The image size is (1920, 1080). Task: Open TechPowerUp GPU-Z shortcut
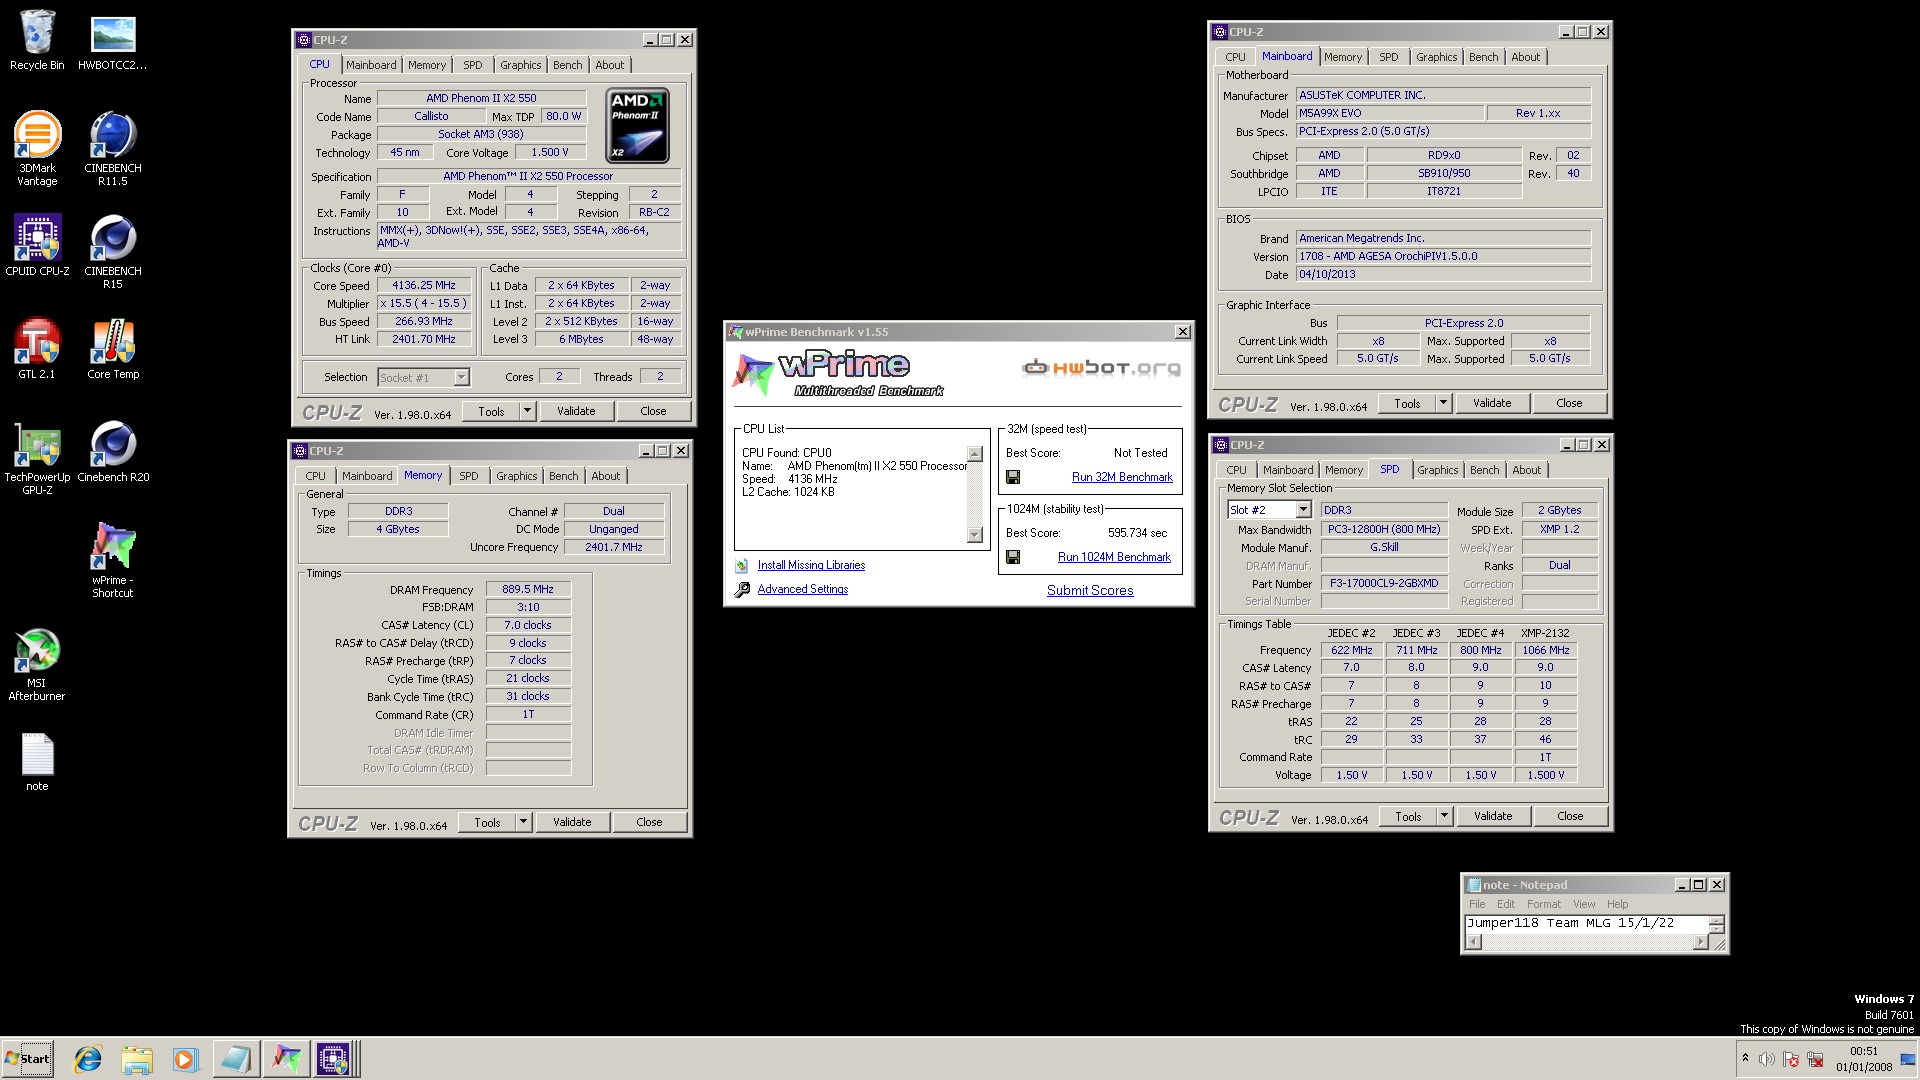[x=37, y=458]
